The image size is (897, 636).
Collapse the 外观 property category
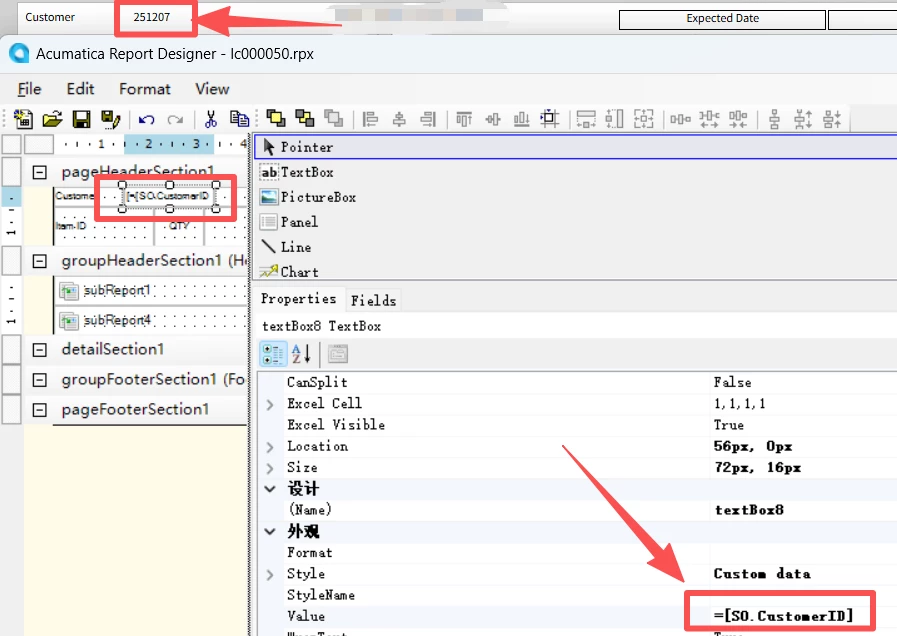point(270,531)
